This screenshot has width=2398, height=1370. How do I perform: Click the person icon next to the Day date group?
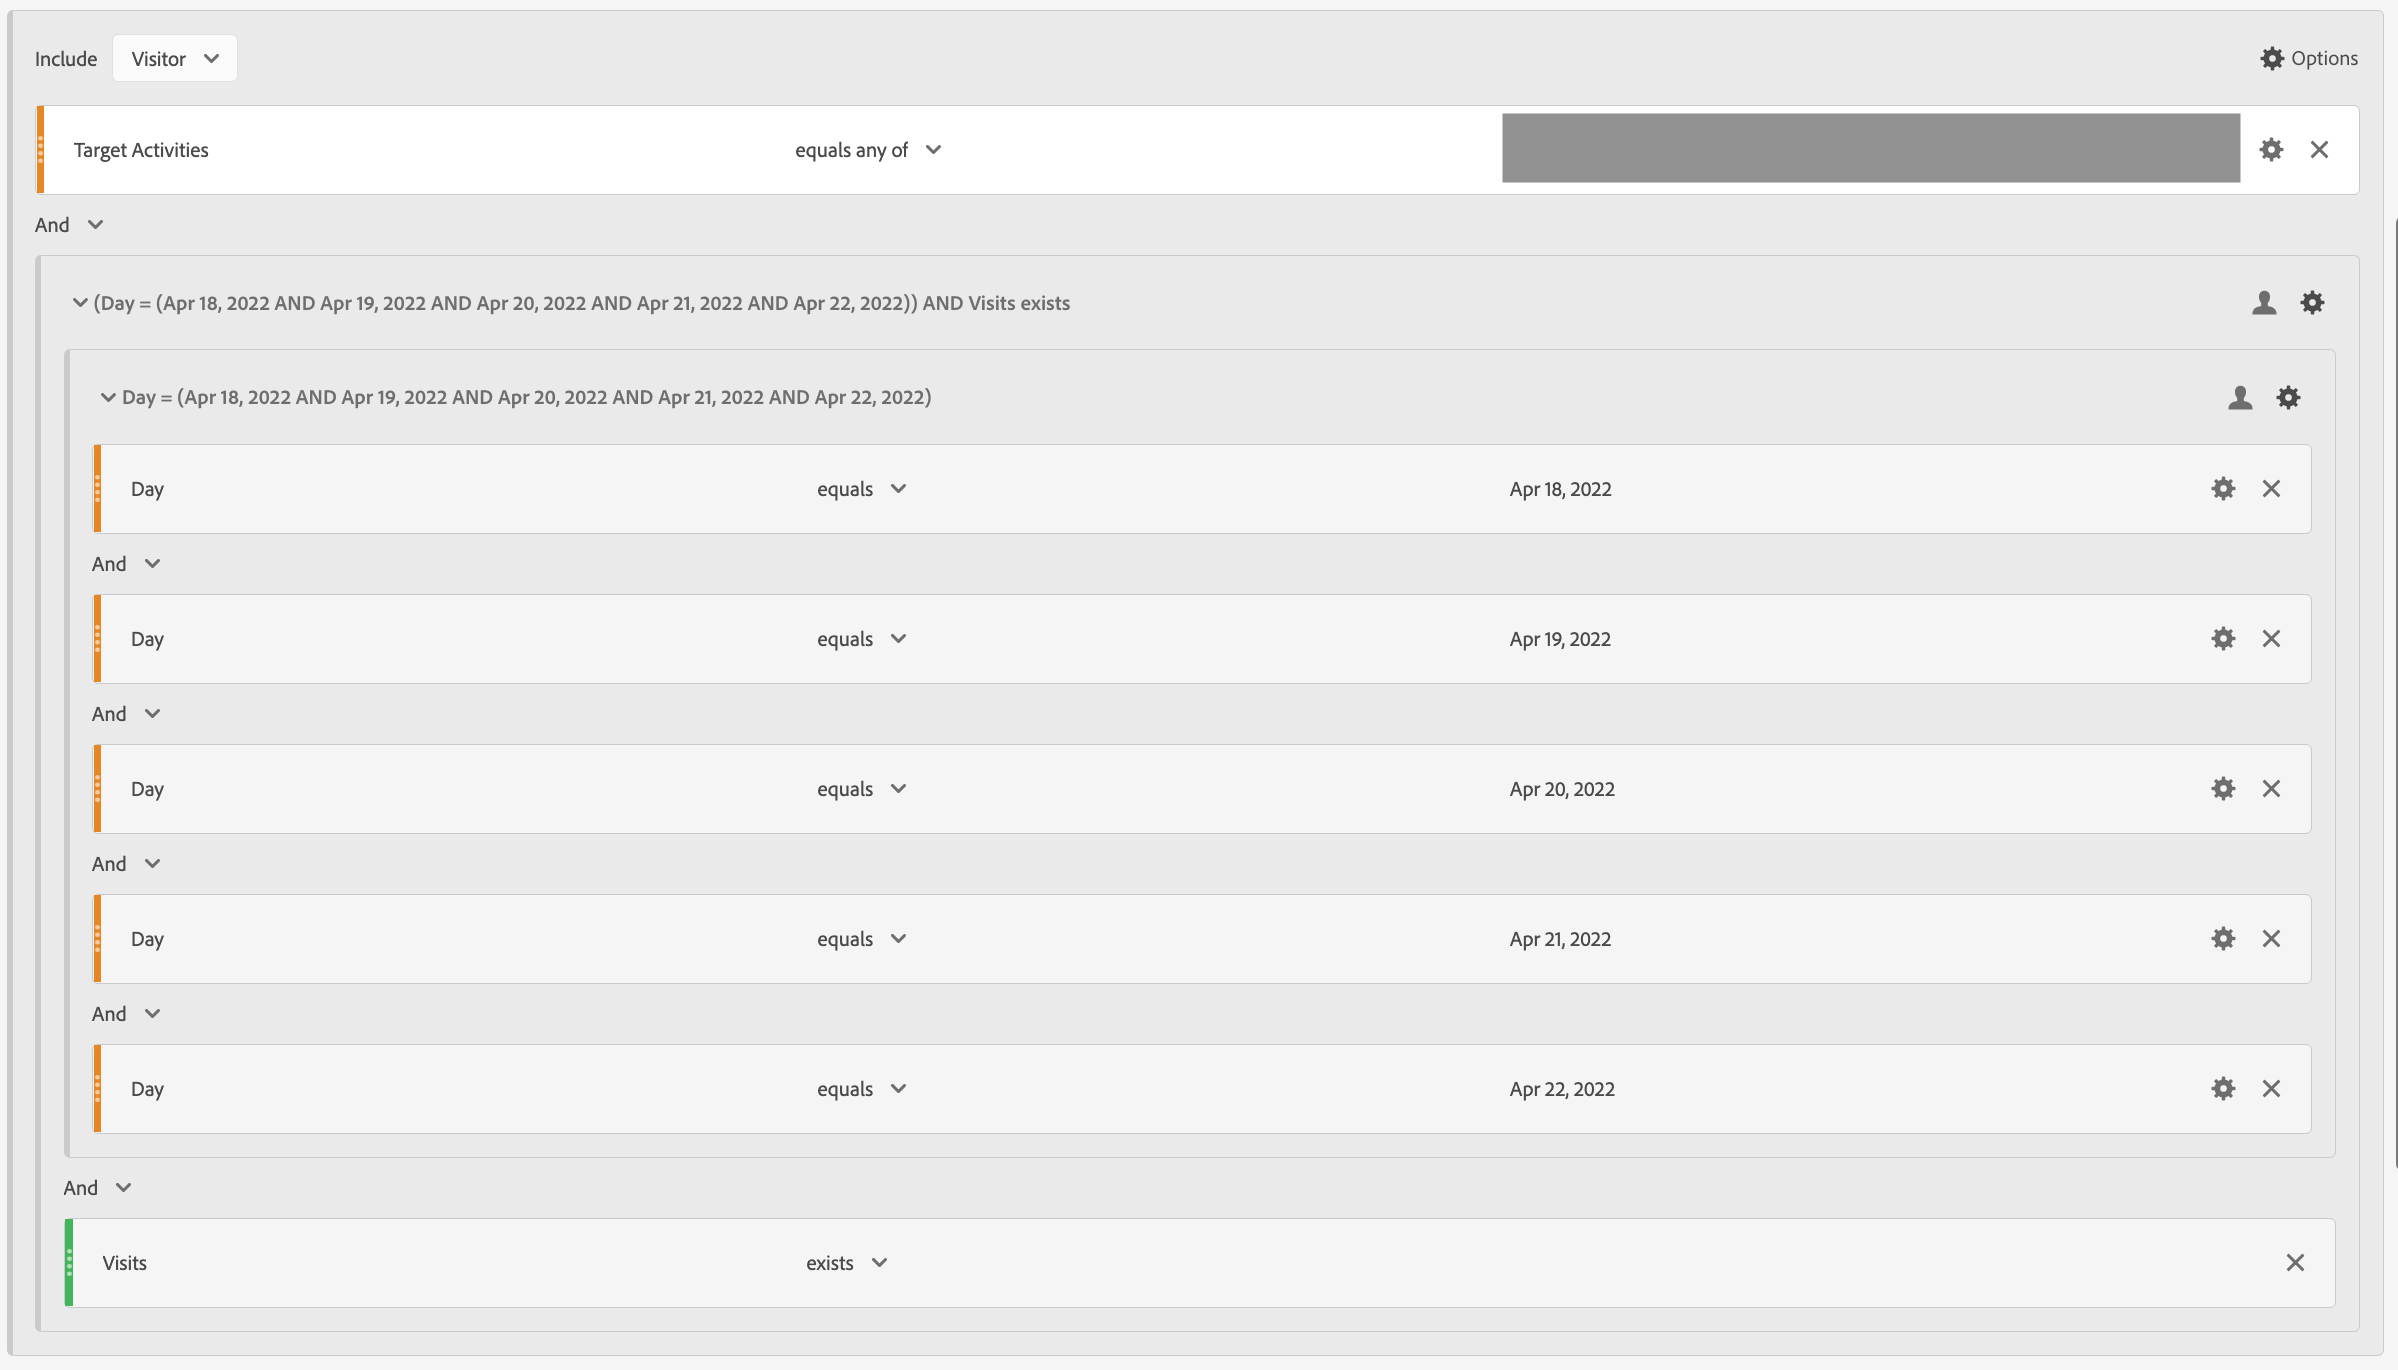pyautogui.click(x=2238, y=395)
